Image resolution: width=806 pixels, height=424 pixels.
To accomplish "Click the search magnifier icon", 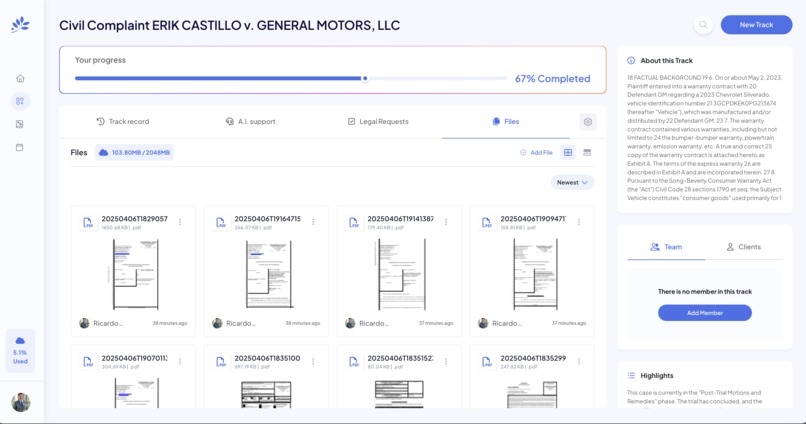I will [x=703, y=25].
